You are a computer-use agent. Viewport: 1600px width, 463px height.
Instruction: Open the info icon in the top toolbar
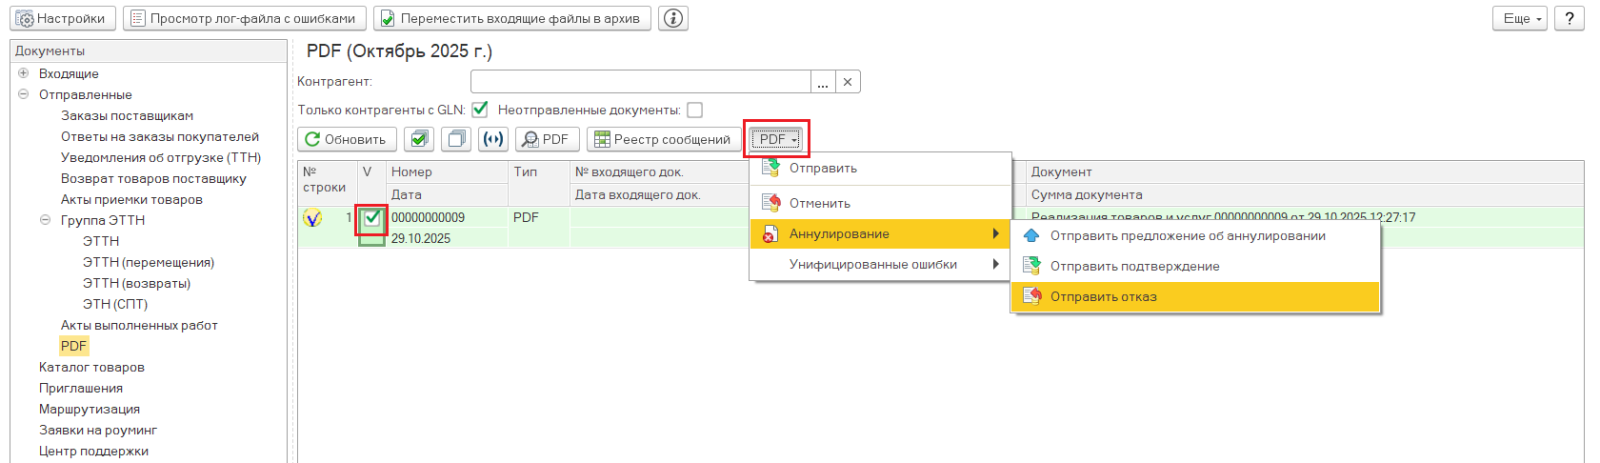(674, 18)
